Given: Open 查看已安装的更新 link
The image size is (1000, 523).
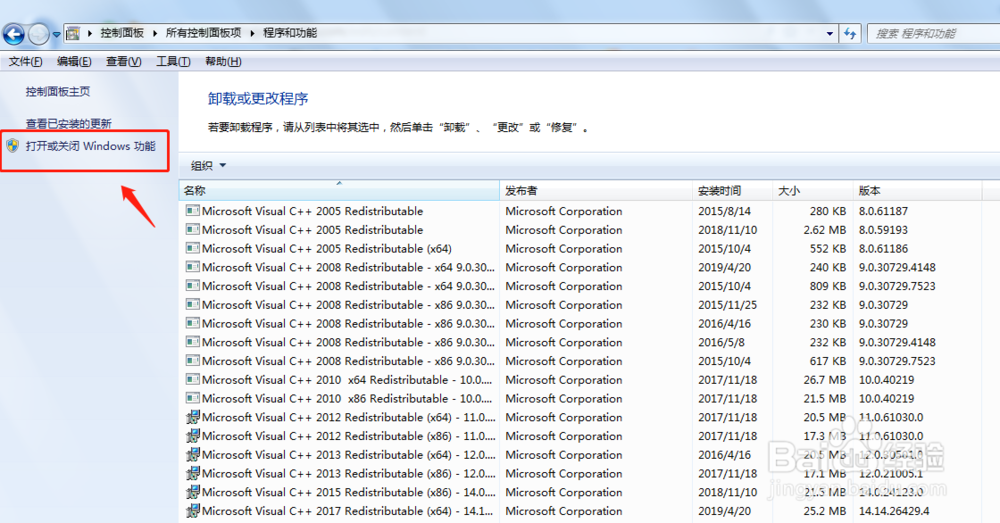Looking at the screenshot, I should (69, 123).
